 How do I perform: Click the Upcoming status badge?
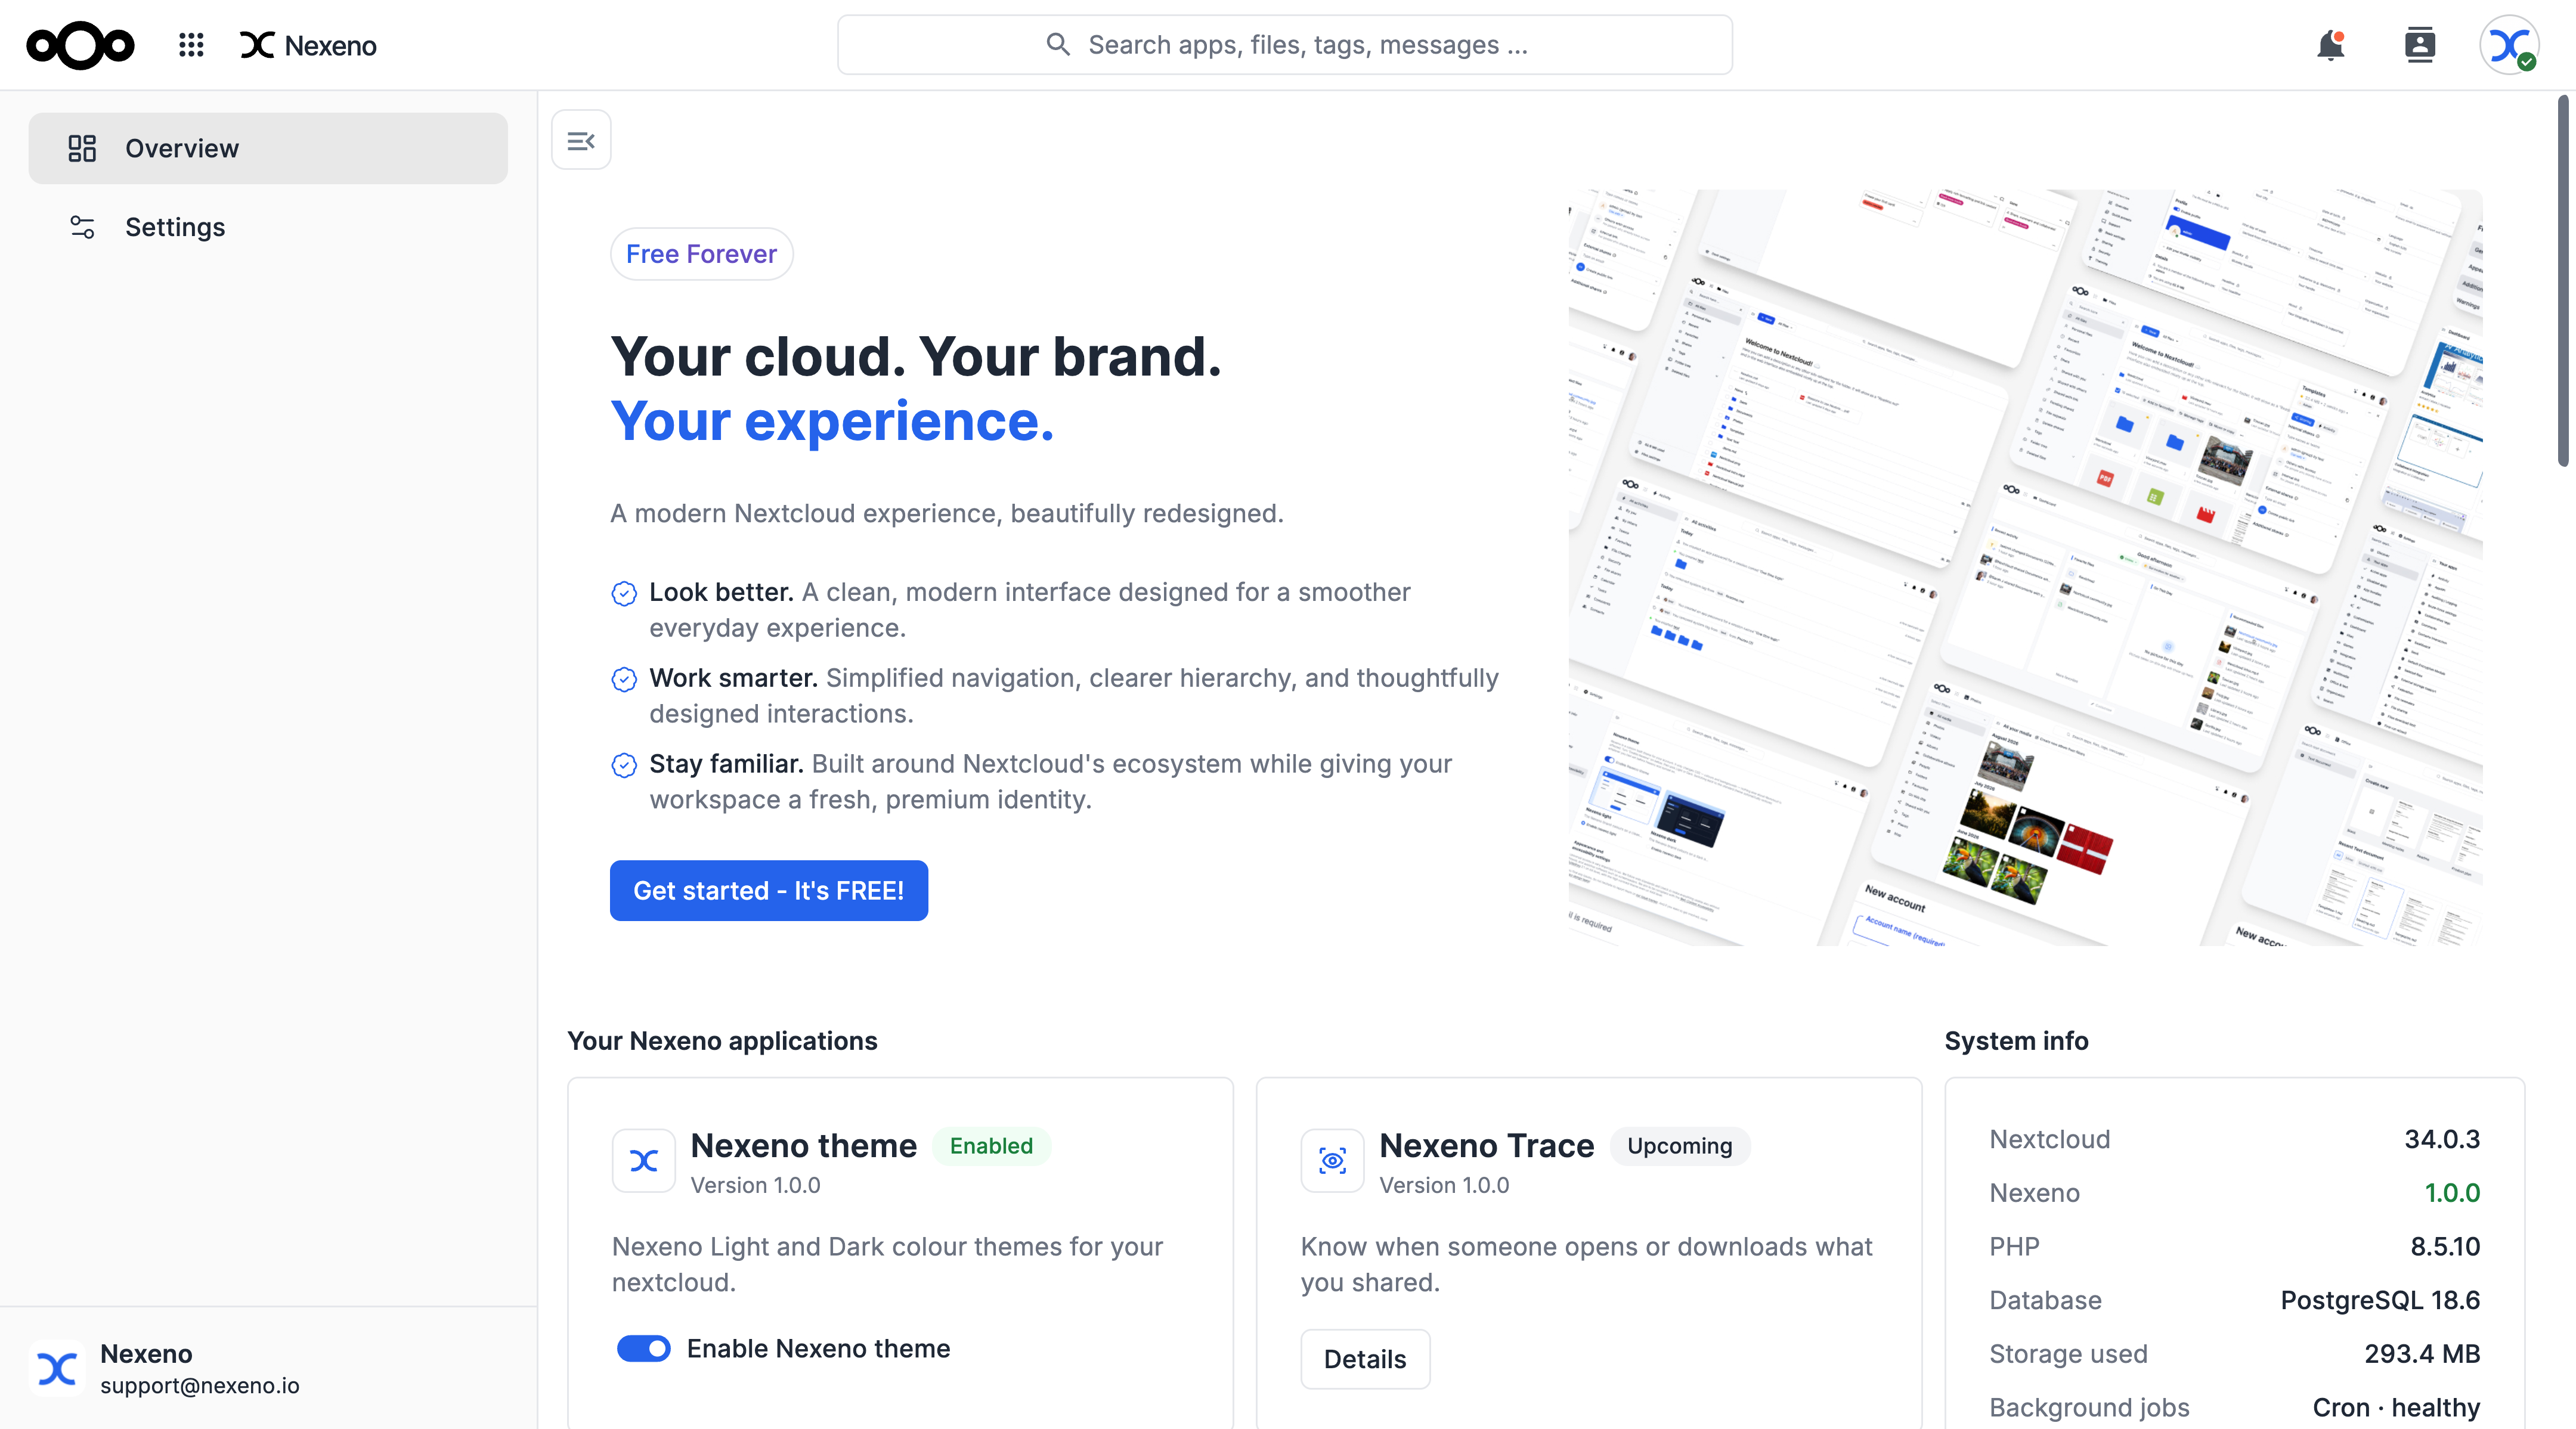(1679, 1146)
